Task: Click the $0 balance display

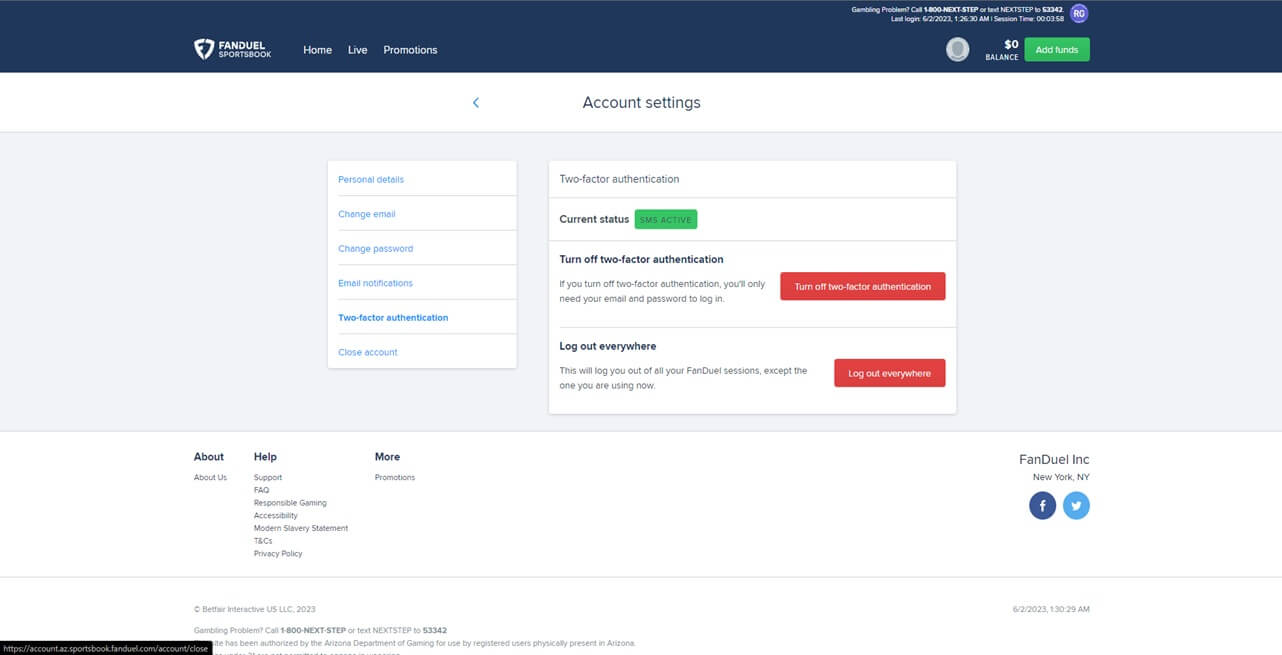Action: (x=1002, y=49)
